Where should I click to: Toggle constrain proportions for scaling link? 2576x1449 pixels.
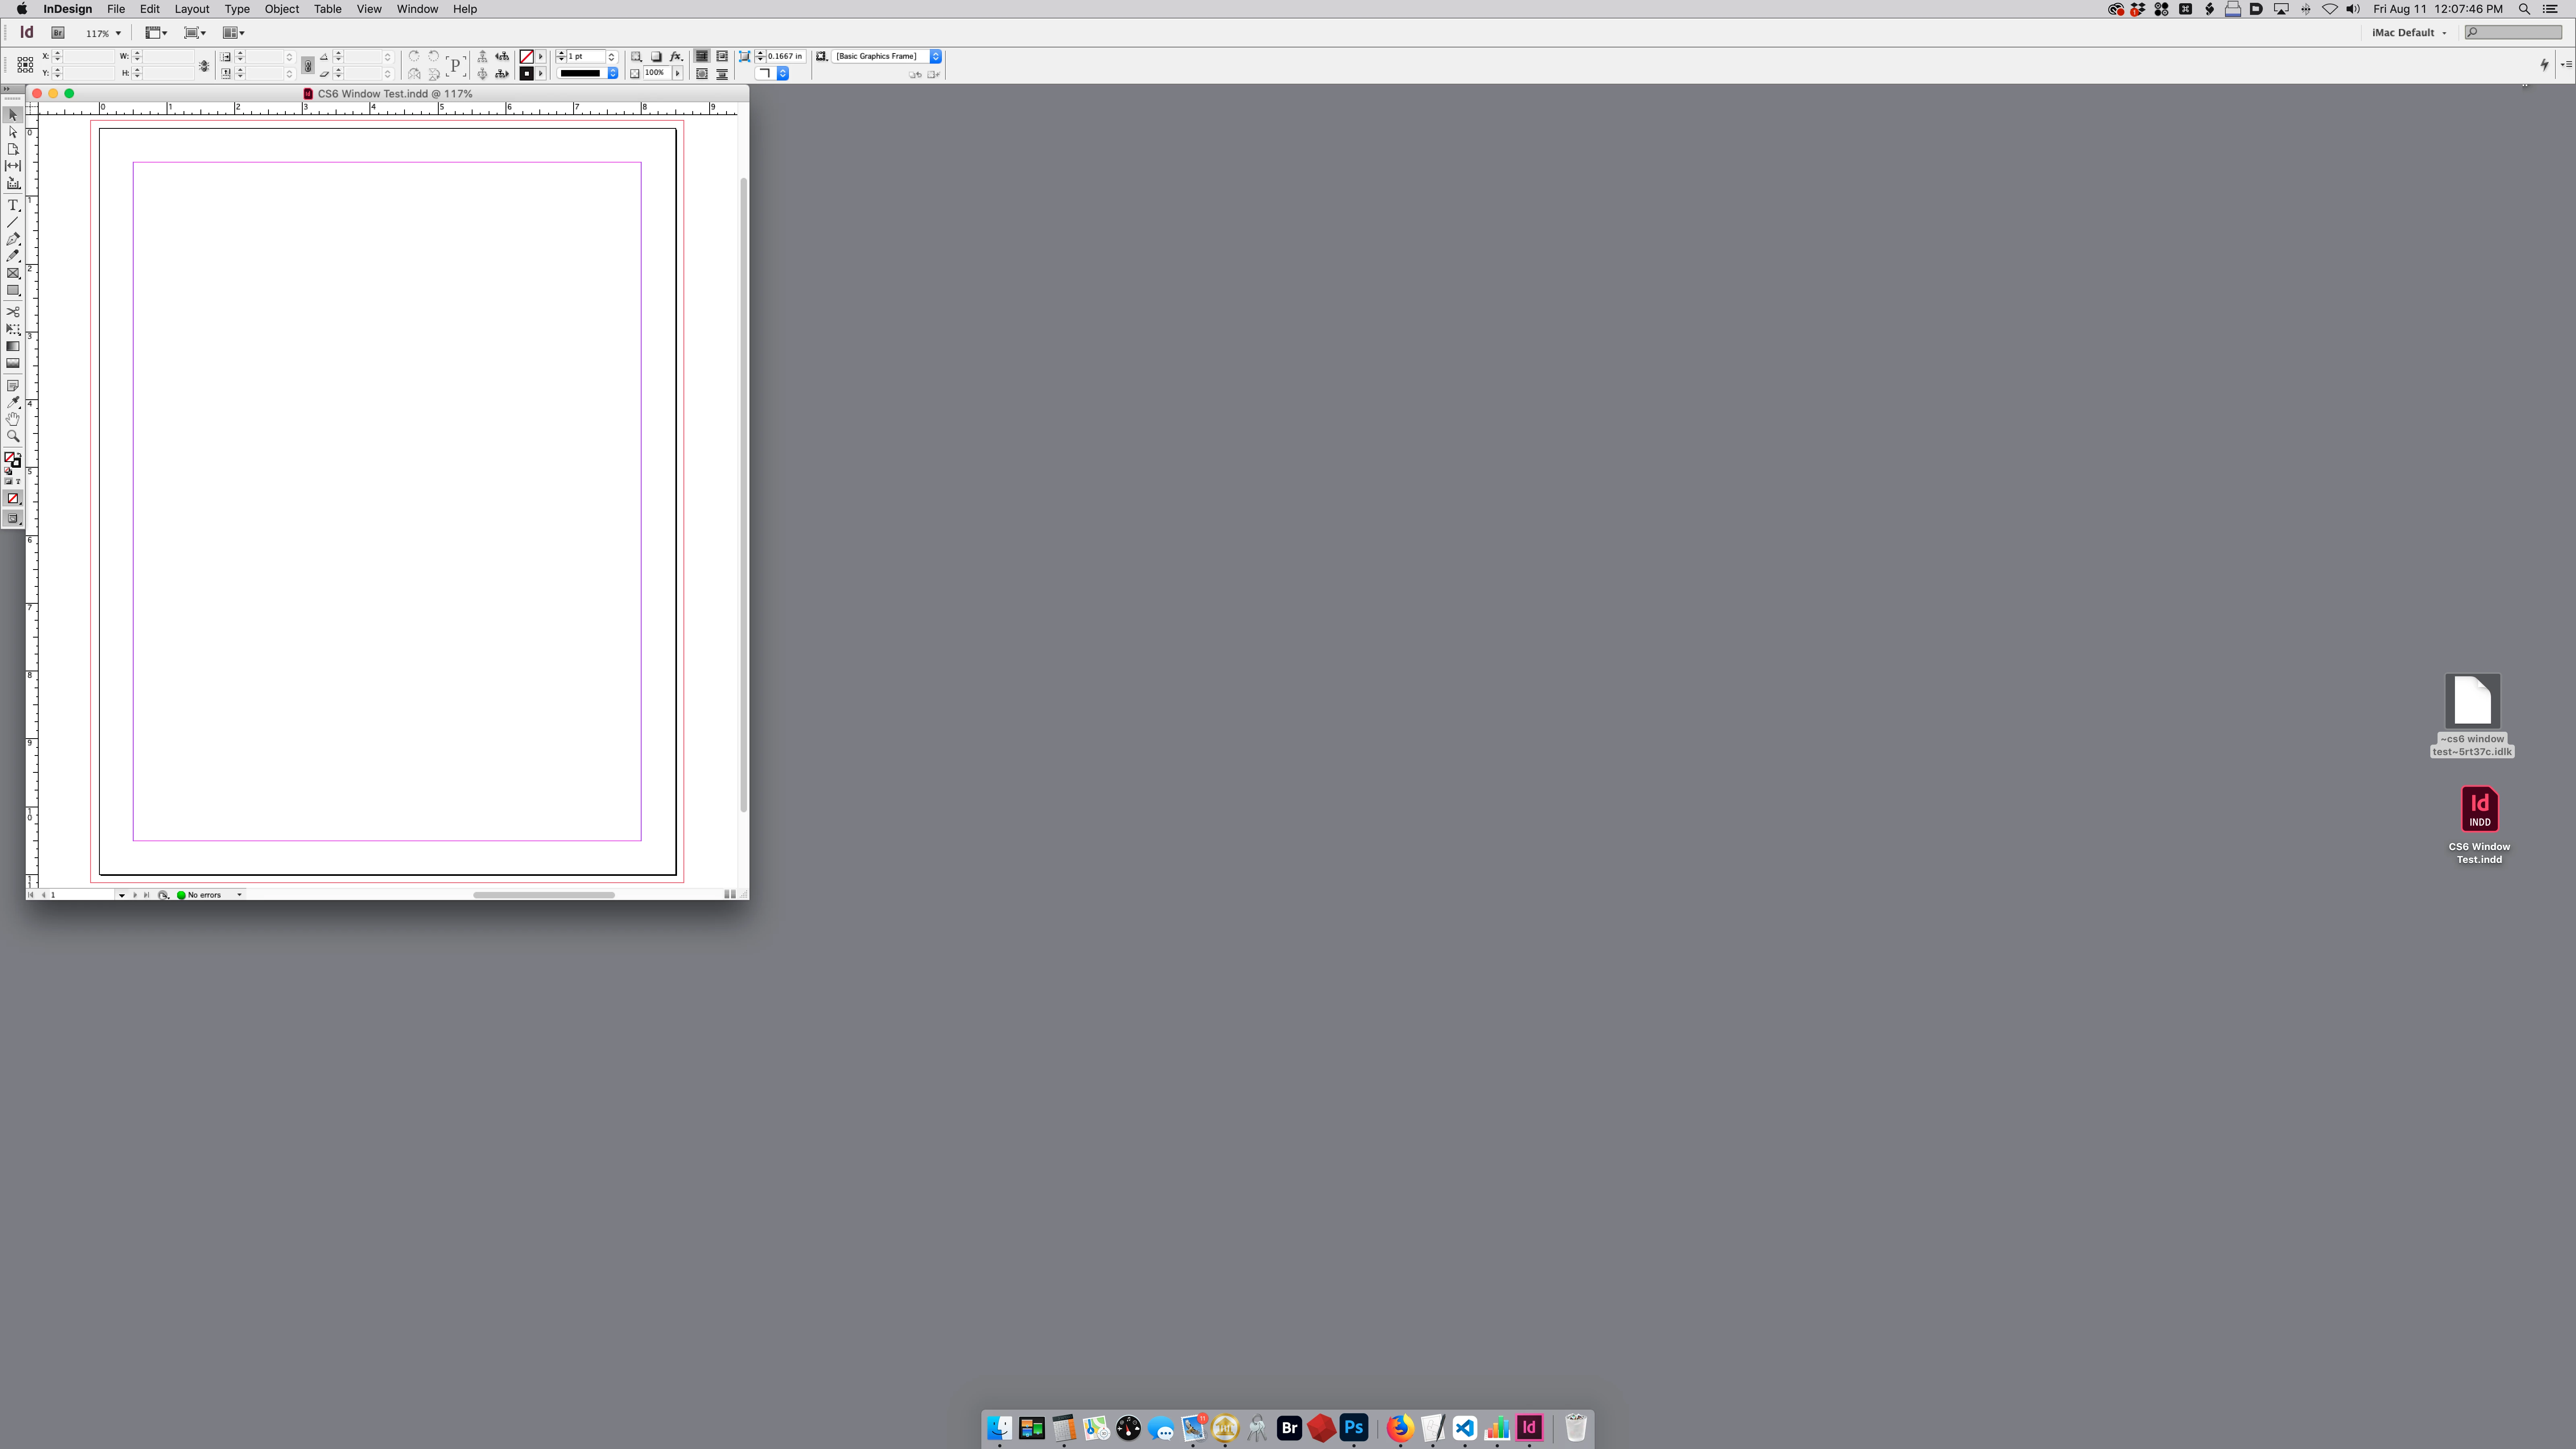pos(308,65)
